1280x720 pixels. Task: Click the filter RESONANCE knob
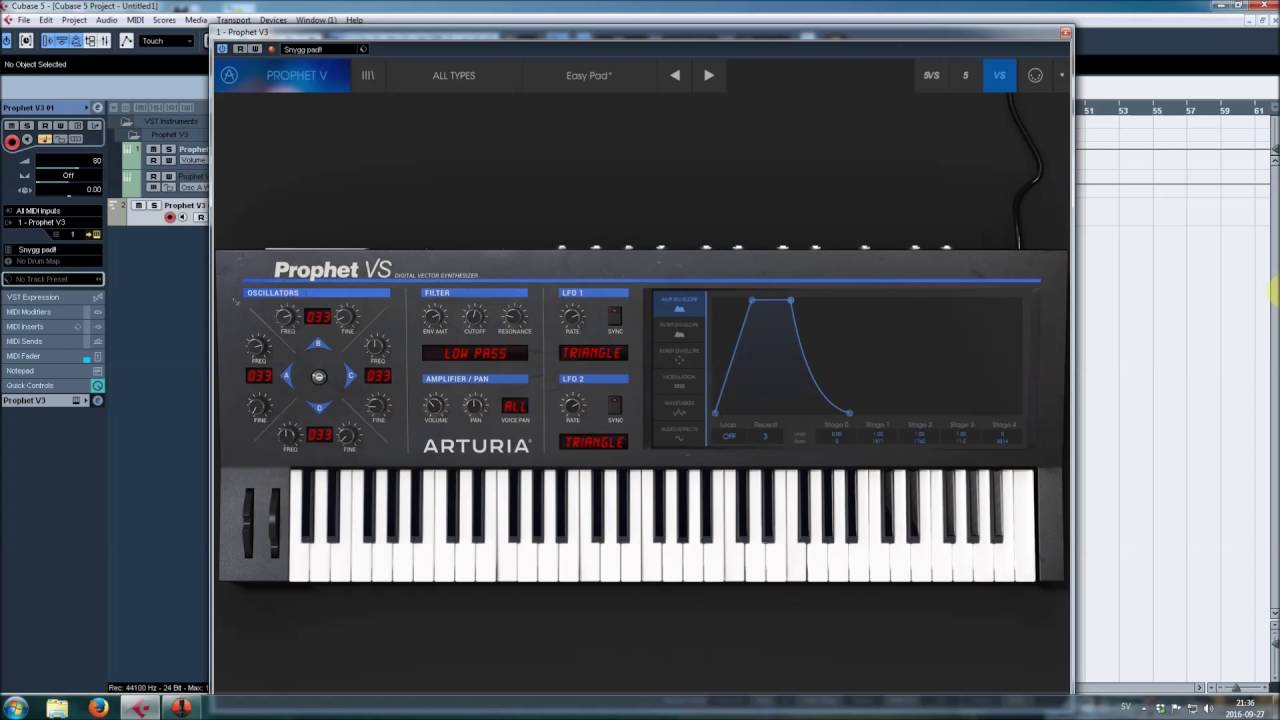[514, 316]
